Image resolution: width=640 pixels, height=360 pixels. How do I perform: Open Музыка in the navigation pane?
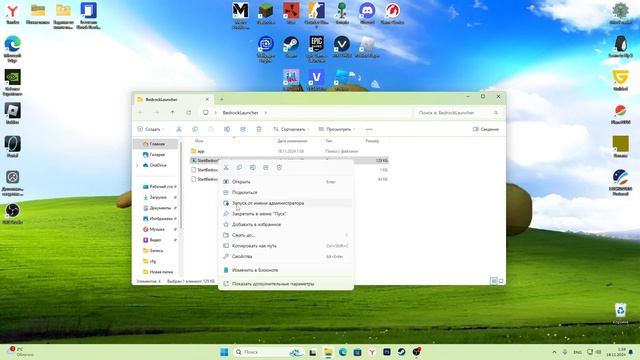[x=159, y=229]
